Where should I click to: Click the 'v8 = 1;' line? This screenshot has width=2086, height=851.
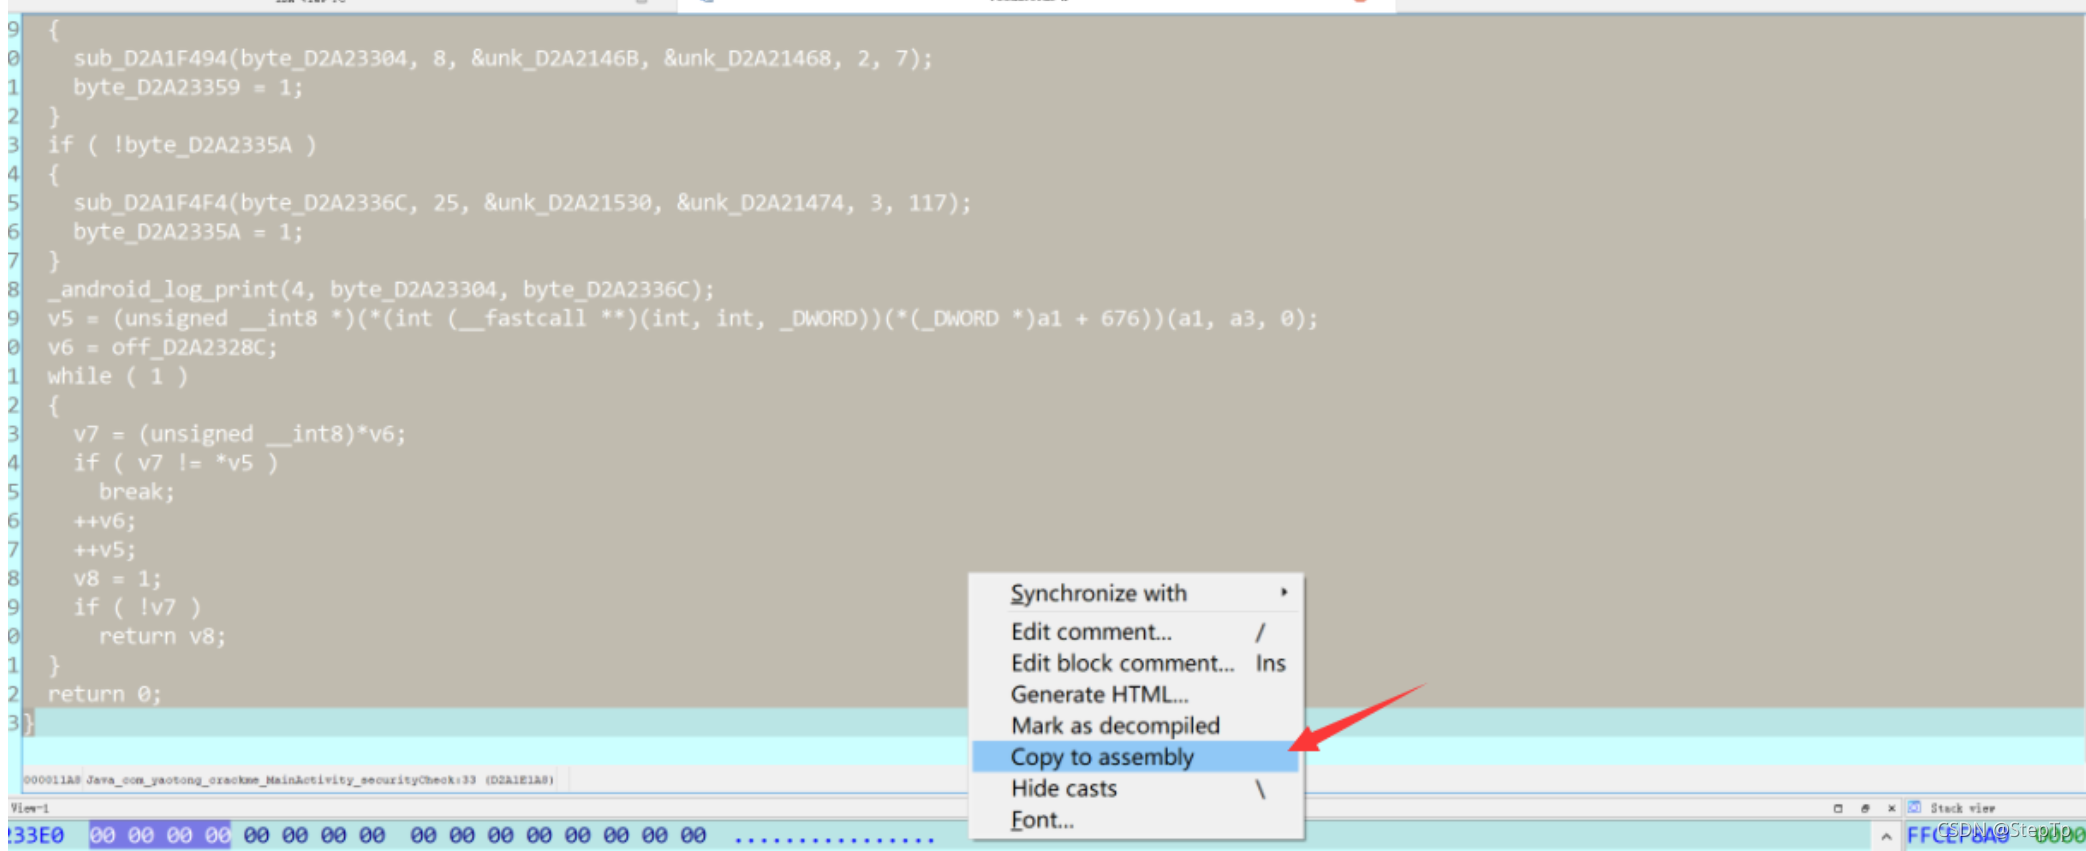point(117,579)
